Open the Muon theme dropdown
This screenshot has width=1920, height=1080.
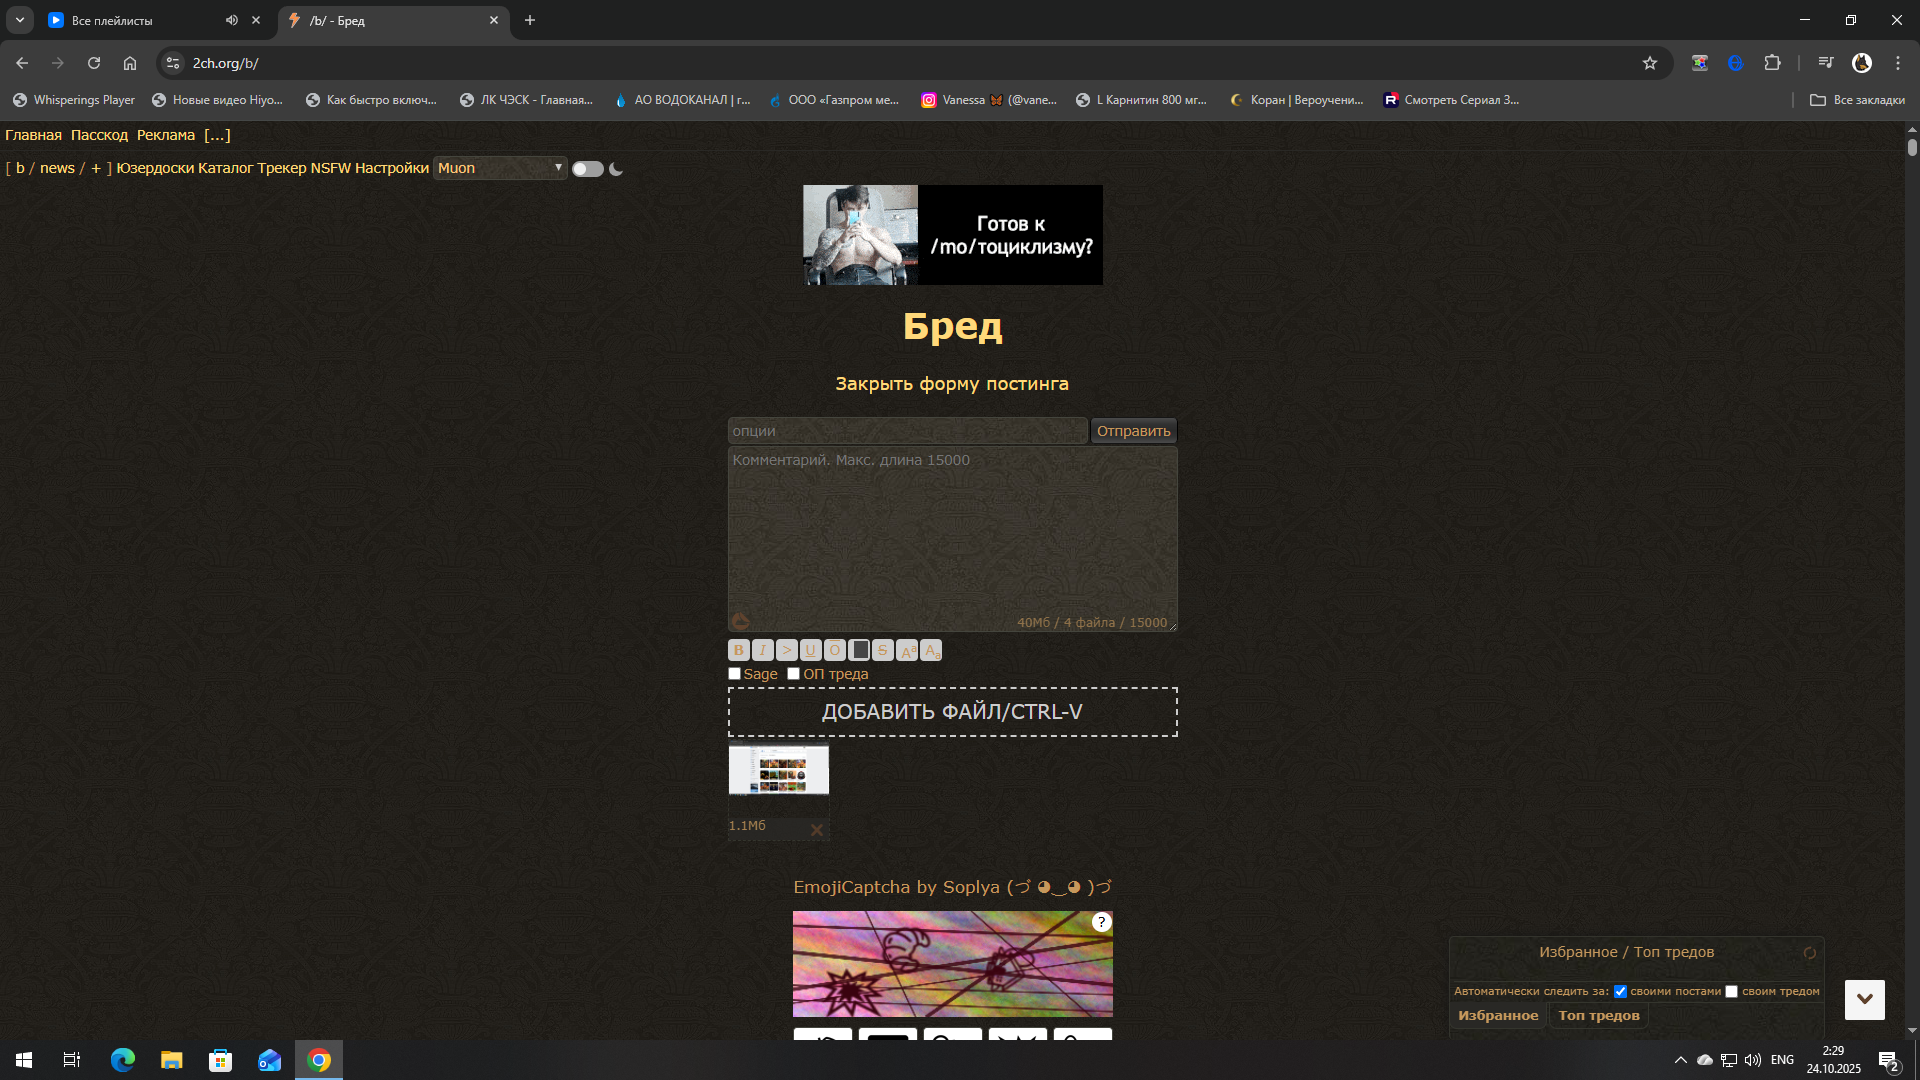[x=500, y=168]
